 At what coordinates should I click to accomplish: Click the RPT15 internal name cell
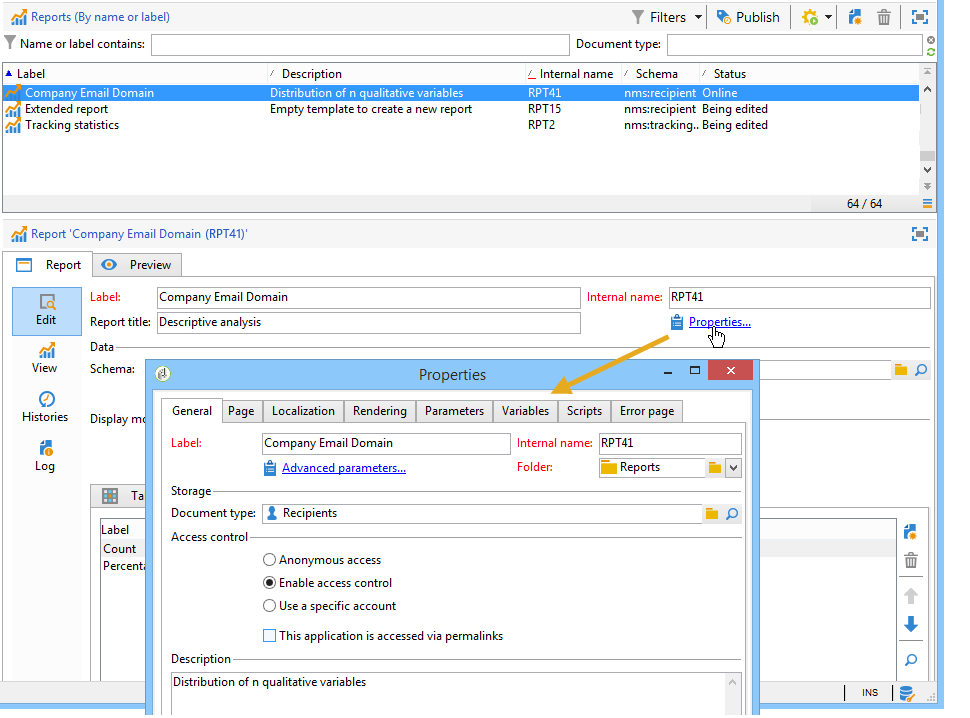click(544, 109)
